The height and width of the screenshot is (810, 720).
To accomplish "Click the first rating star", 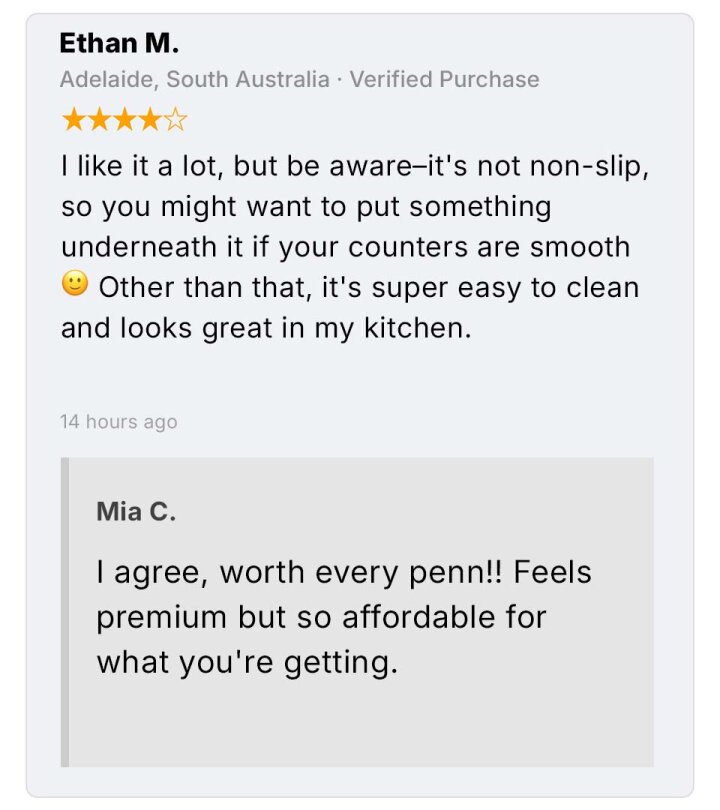I will 74,120.
